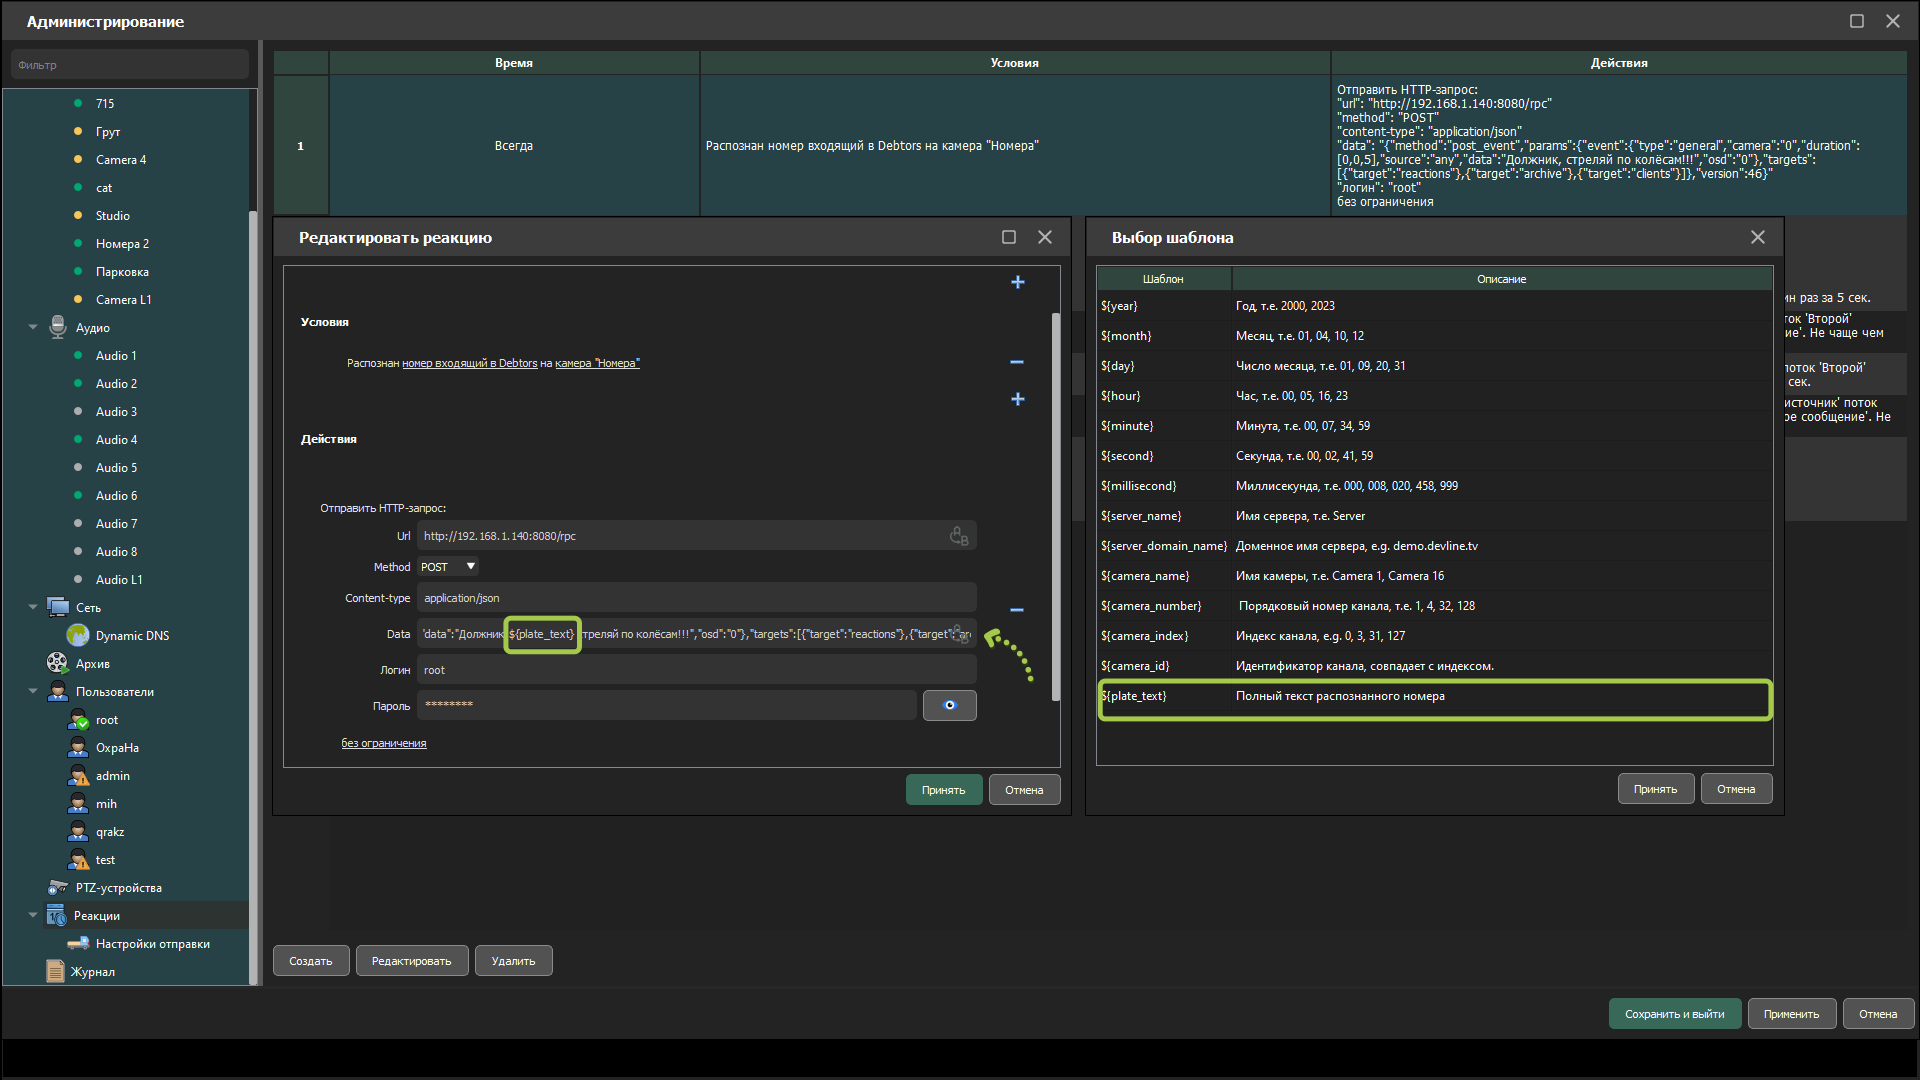Screen dimensions: 1920x1080
Task: Click the plus icon to add an action
Action: click(x=1017, y=399)
